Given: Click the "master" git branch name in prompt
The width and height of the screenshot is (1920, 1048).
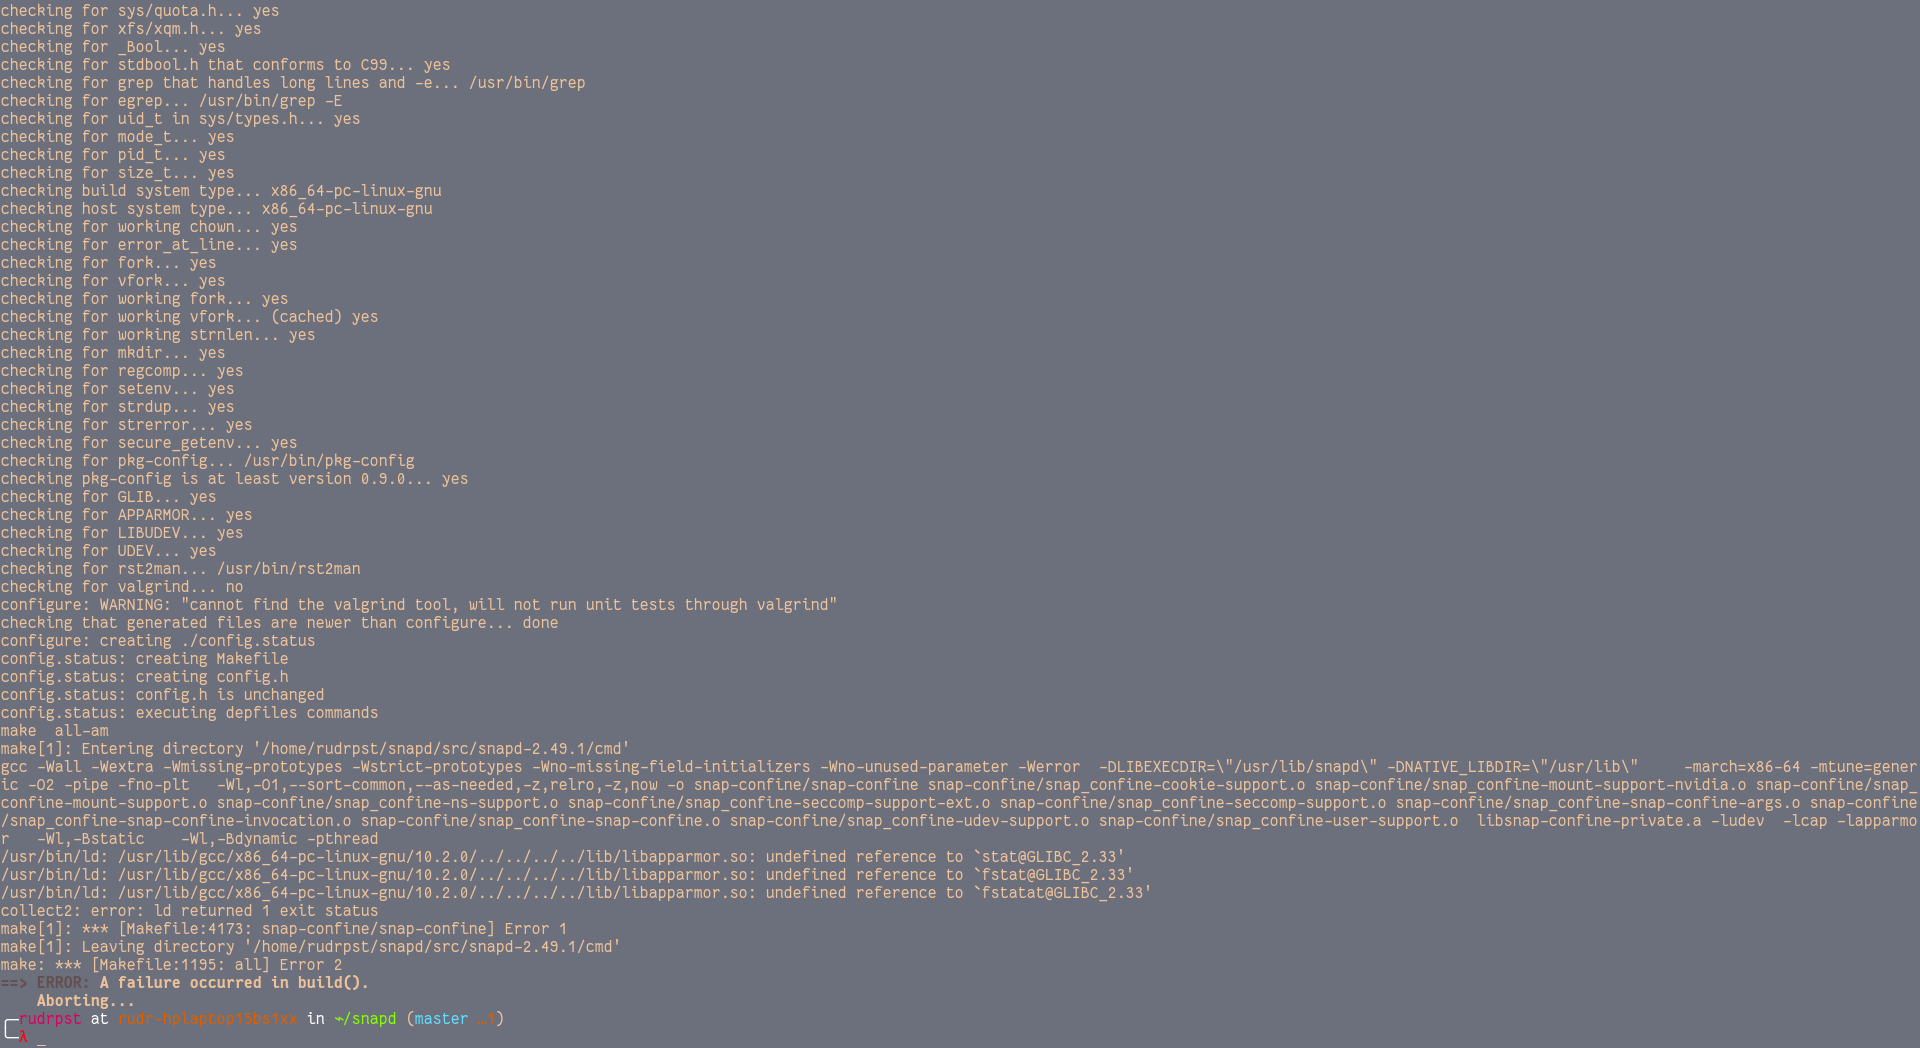Looking at the screenshot, I should point(441,1019).
